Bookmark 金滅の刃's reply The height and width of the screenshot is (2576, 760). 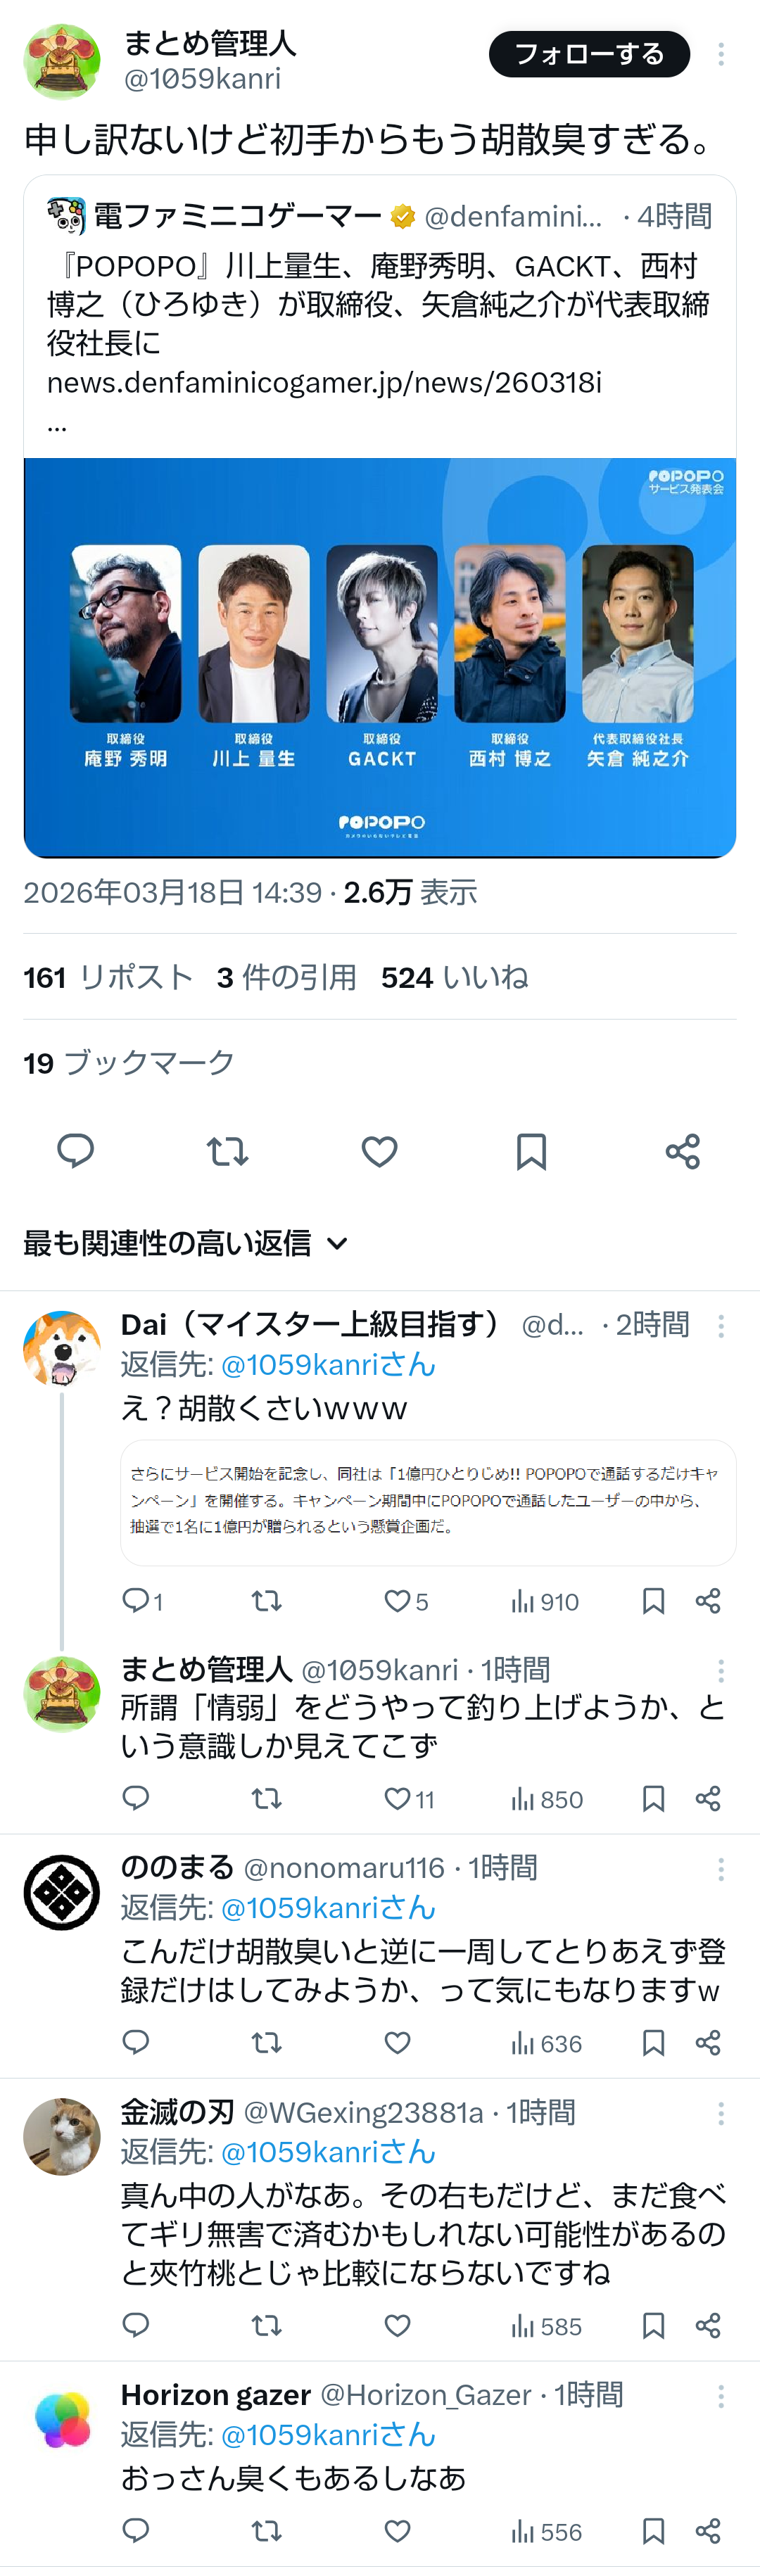coord(653,2325)
